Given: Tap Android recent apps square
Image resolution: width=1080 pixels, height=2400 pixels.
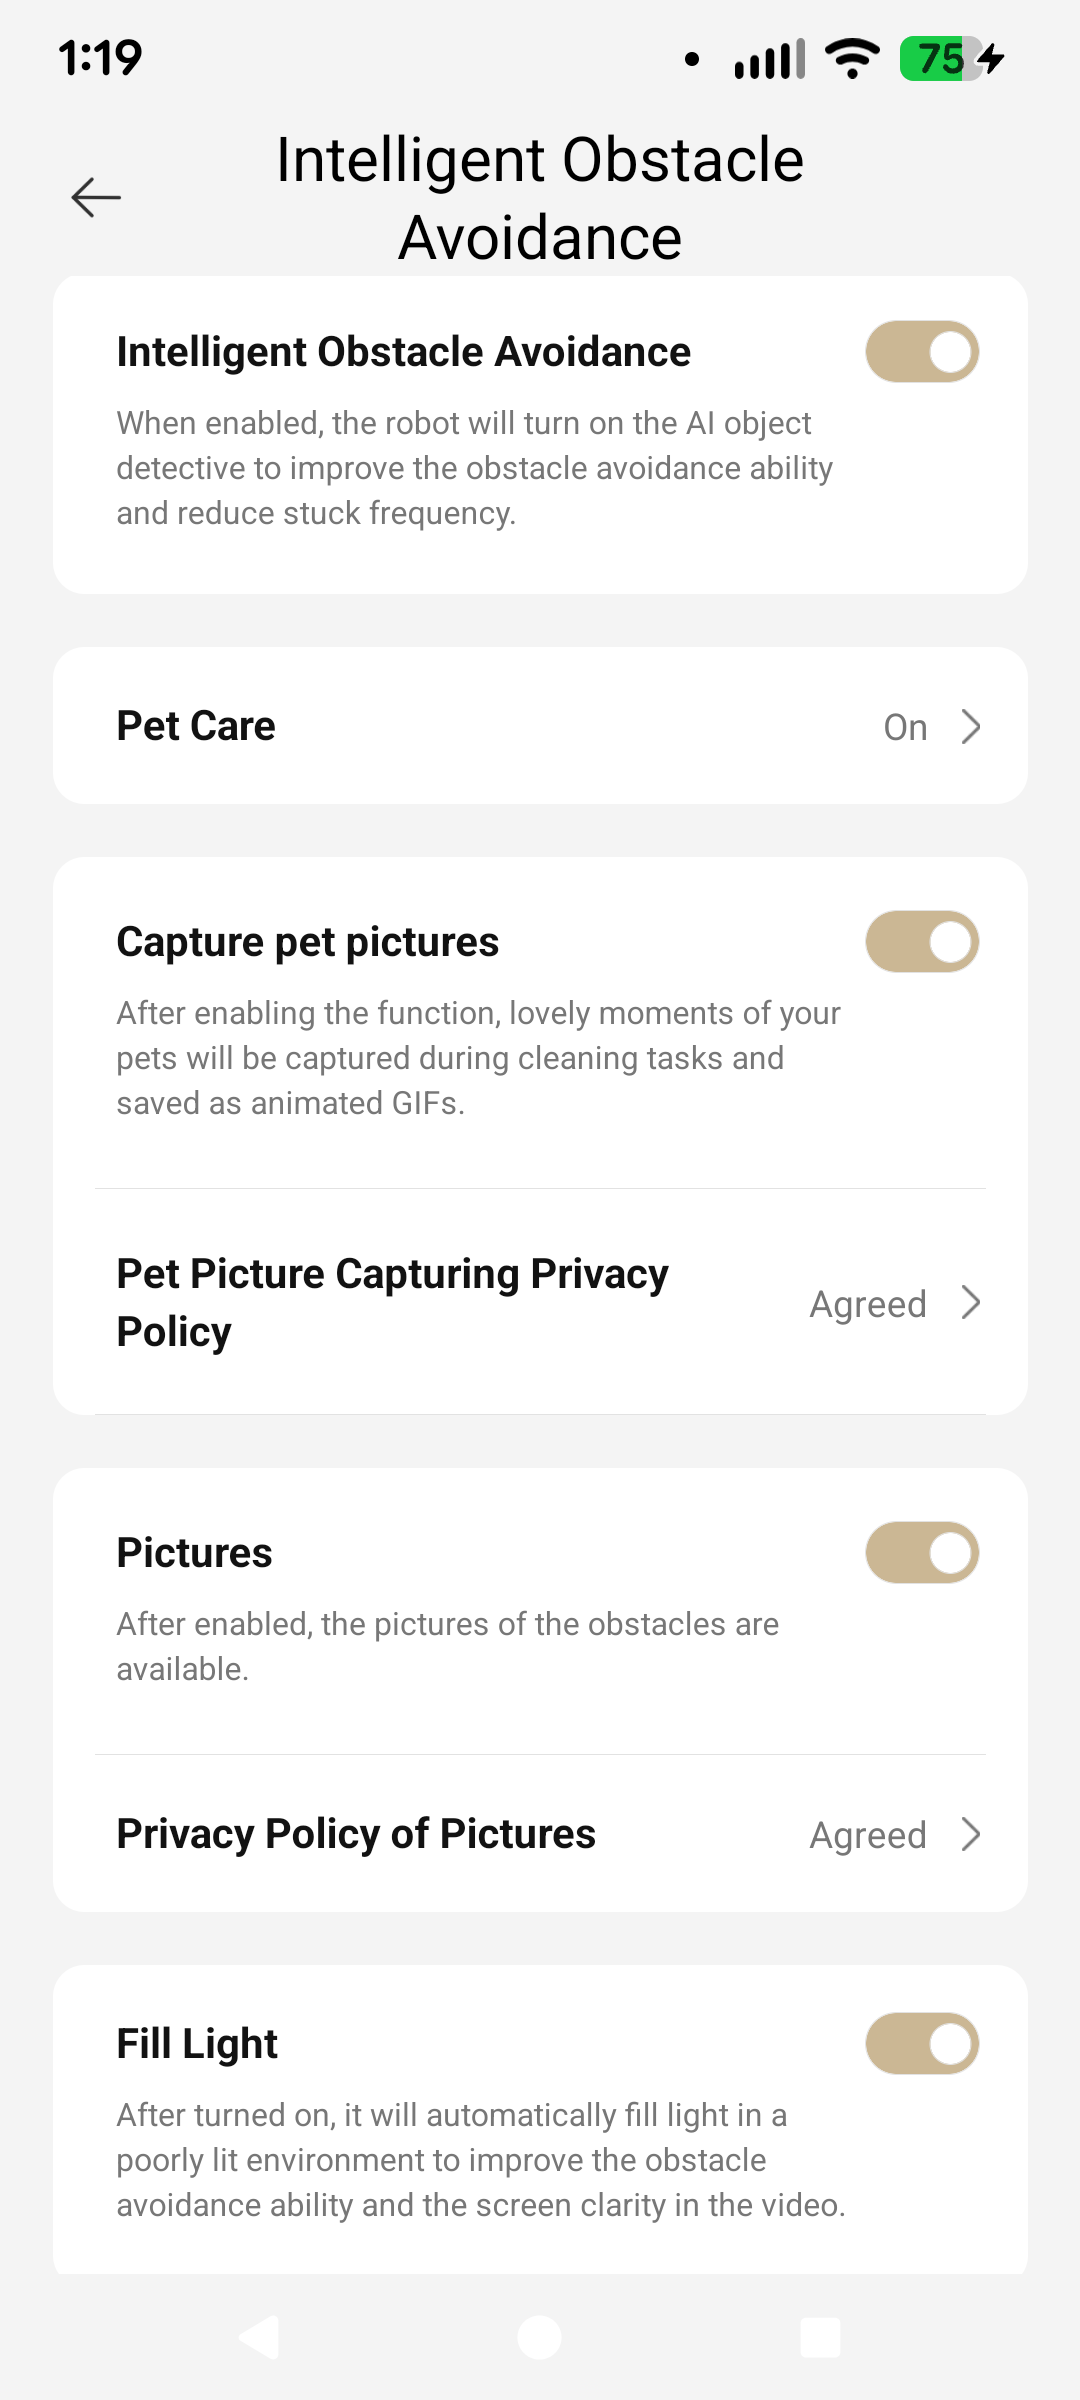Looking at the screenshot, I should (x=821, y=2337).
